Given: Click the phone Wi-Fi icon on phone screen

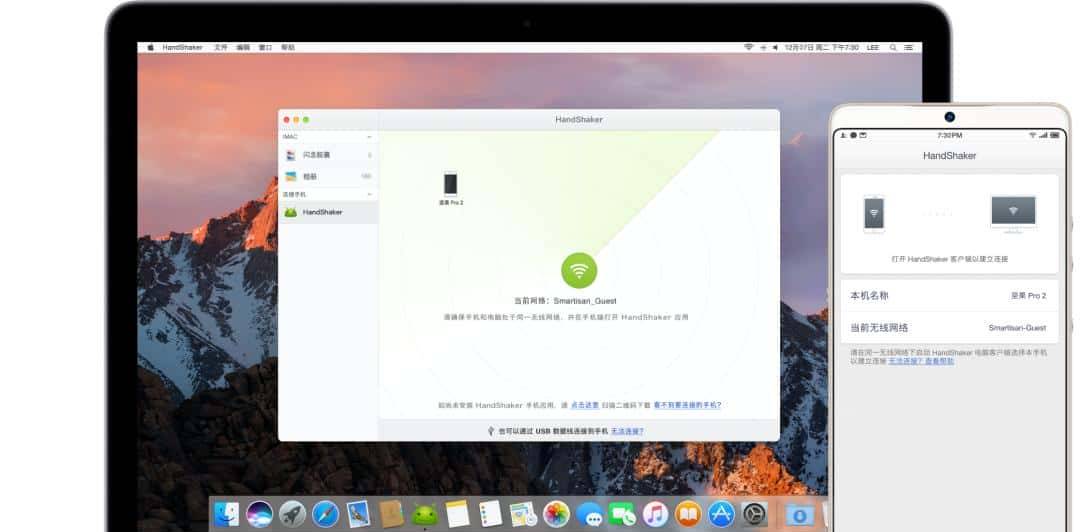Looking at the screenshot, I should click(x=873, y=214).
